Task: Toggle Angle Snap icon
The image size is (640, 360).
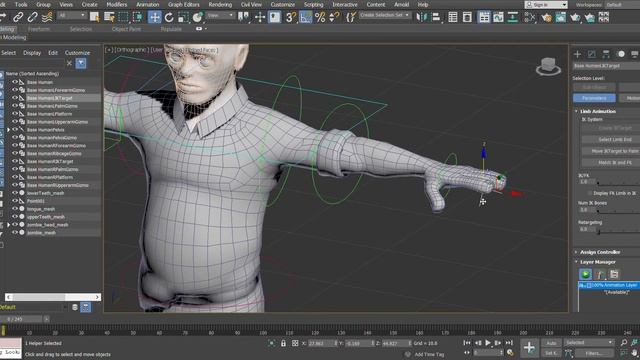Action: point(305,17)
